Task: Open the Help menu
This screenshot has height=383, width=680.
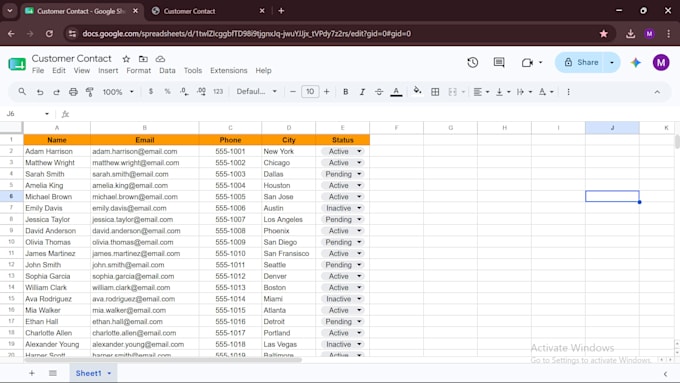Action: tap(263, 70)
